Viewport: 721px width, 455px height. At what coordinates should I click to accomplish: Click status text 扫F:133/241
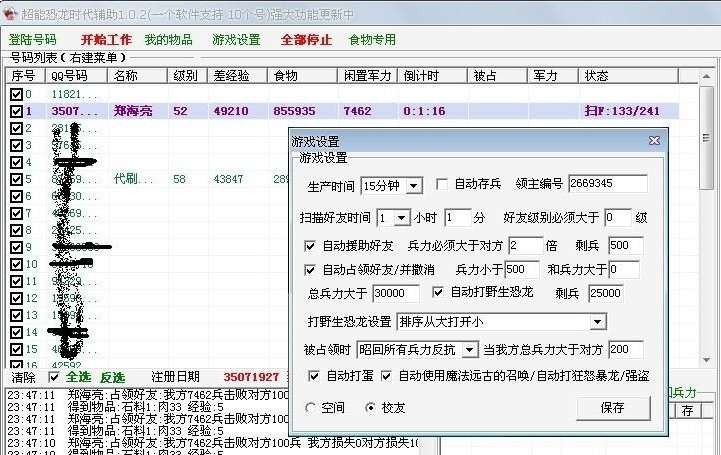click(622, 111)
